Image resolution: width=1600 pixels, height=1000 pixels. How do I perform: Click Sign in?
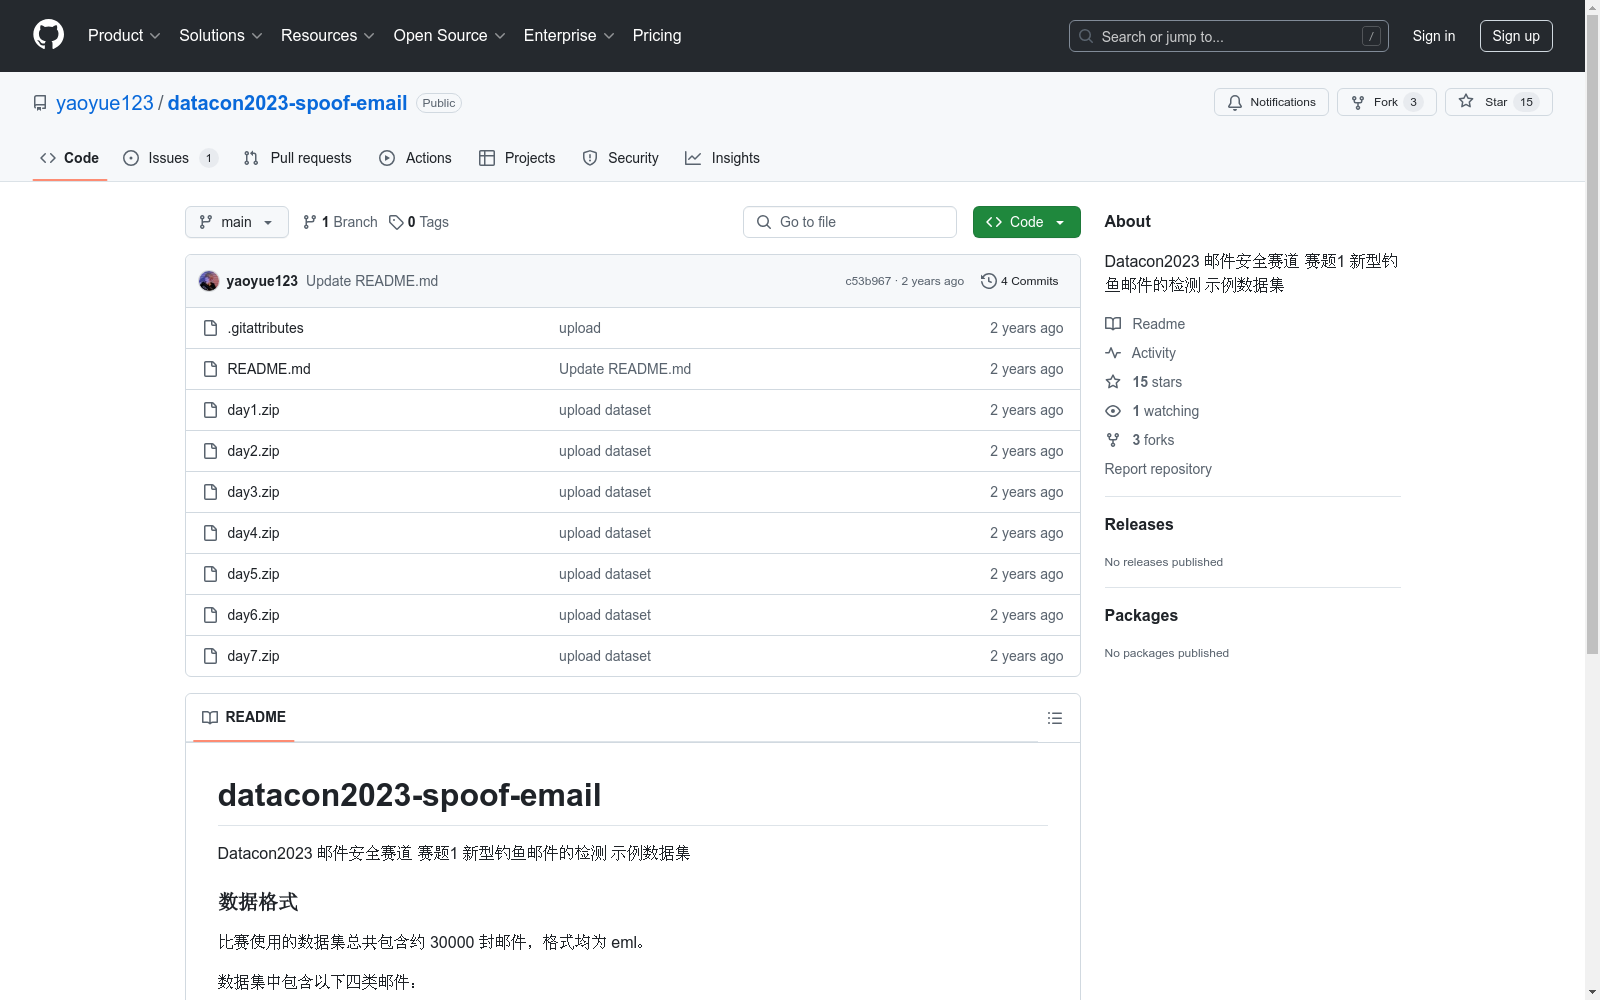coord(1434,36)
